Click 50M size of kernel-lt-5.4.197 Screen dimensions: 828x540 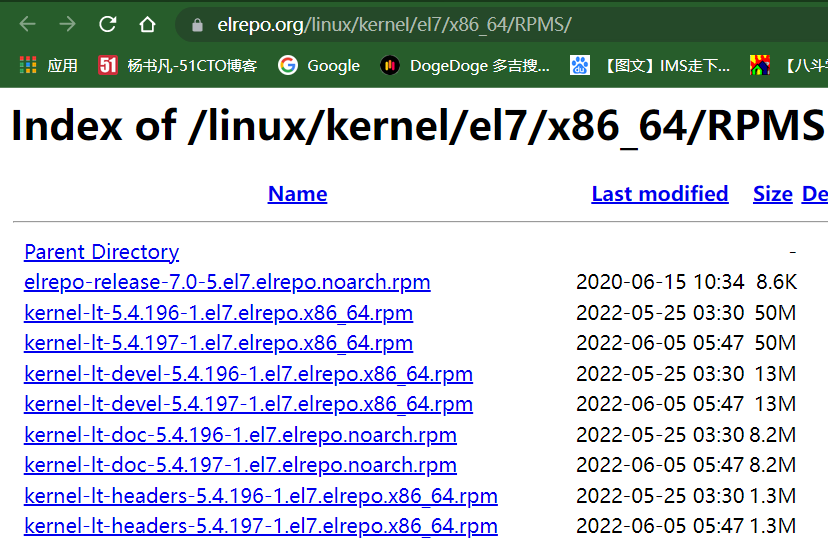(x=775, y=343)
